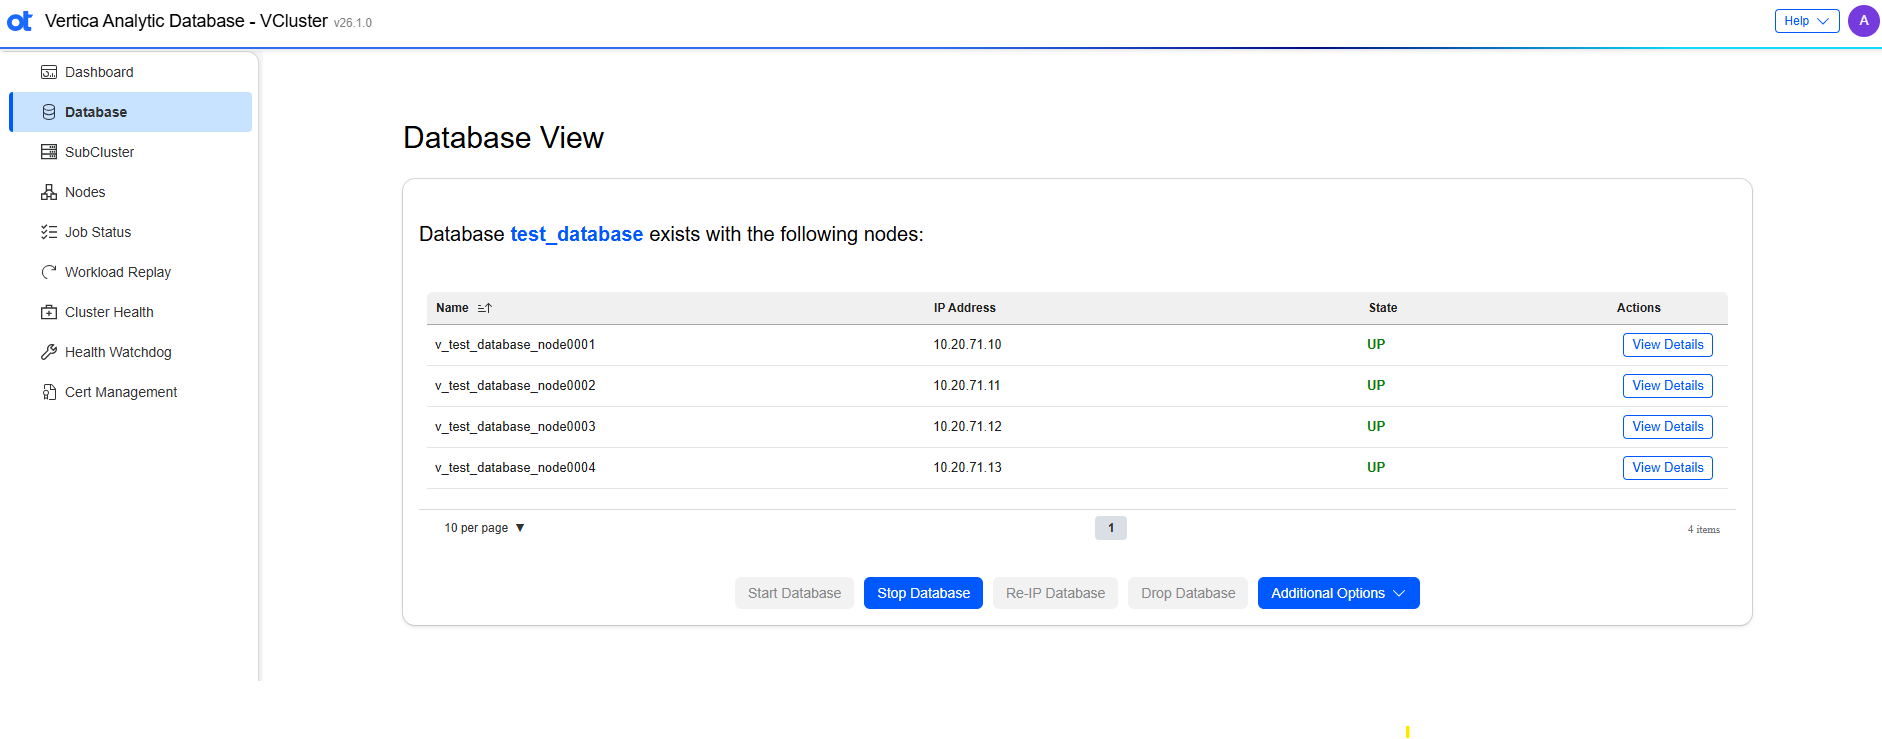Expand Additional Options dropdown
This screenshot has height=739, width=1882.
(1338, 593)
